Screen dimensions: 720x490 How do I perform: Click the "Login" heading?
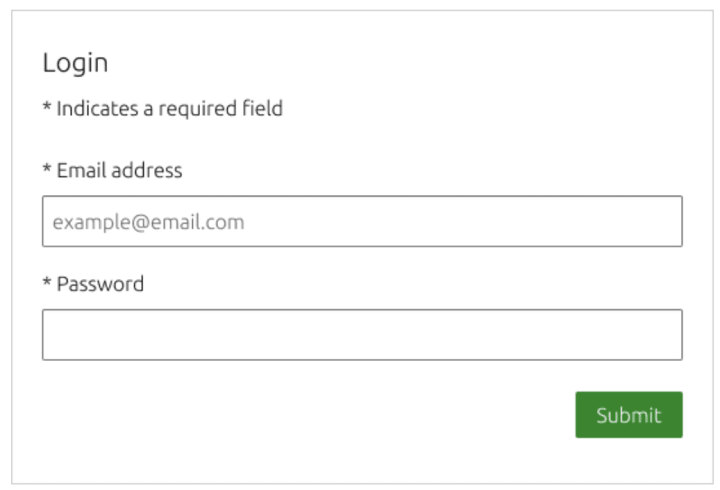click(x=75, y=63)
